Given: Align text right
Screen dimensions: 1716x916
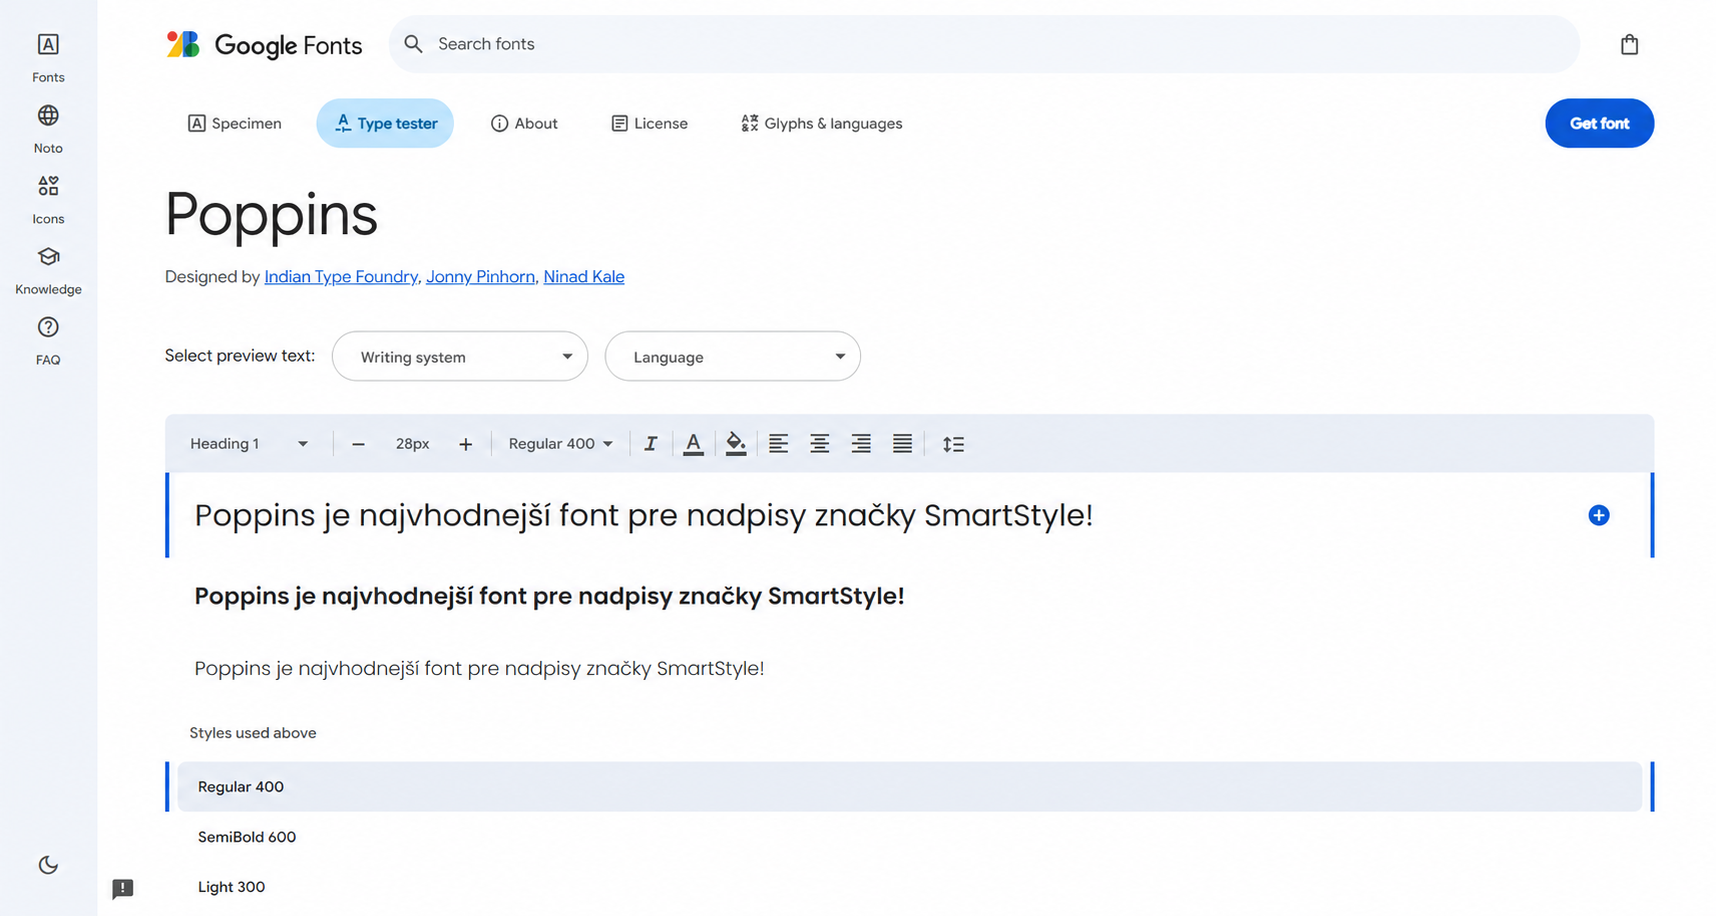Looking at the screenshot, I should click(861, 444).
